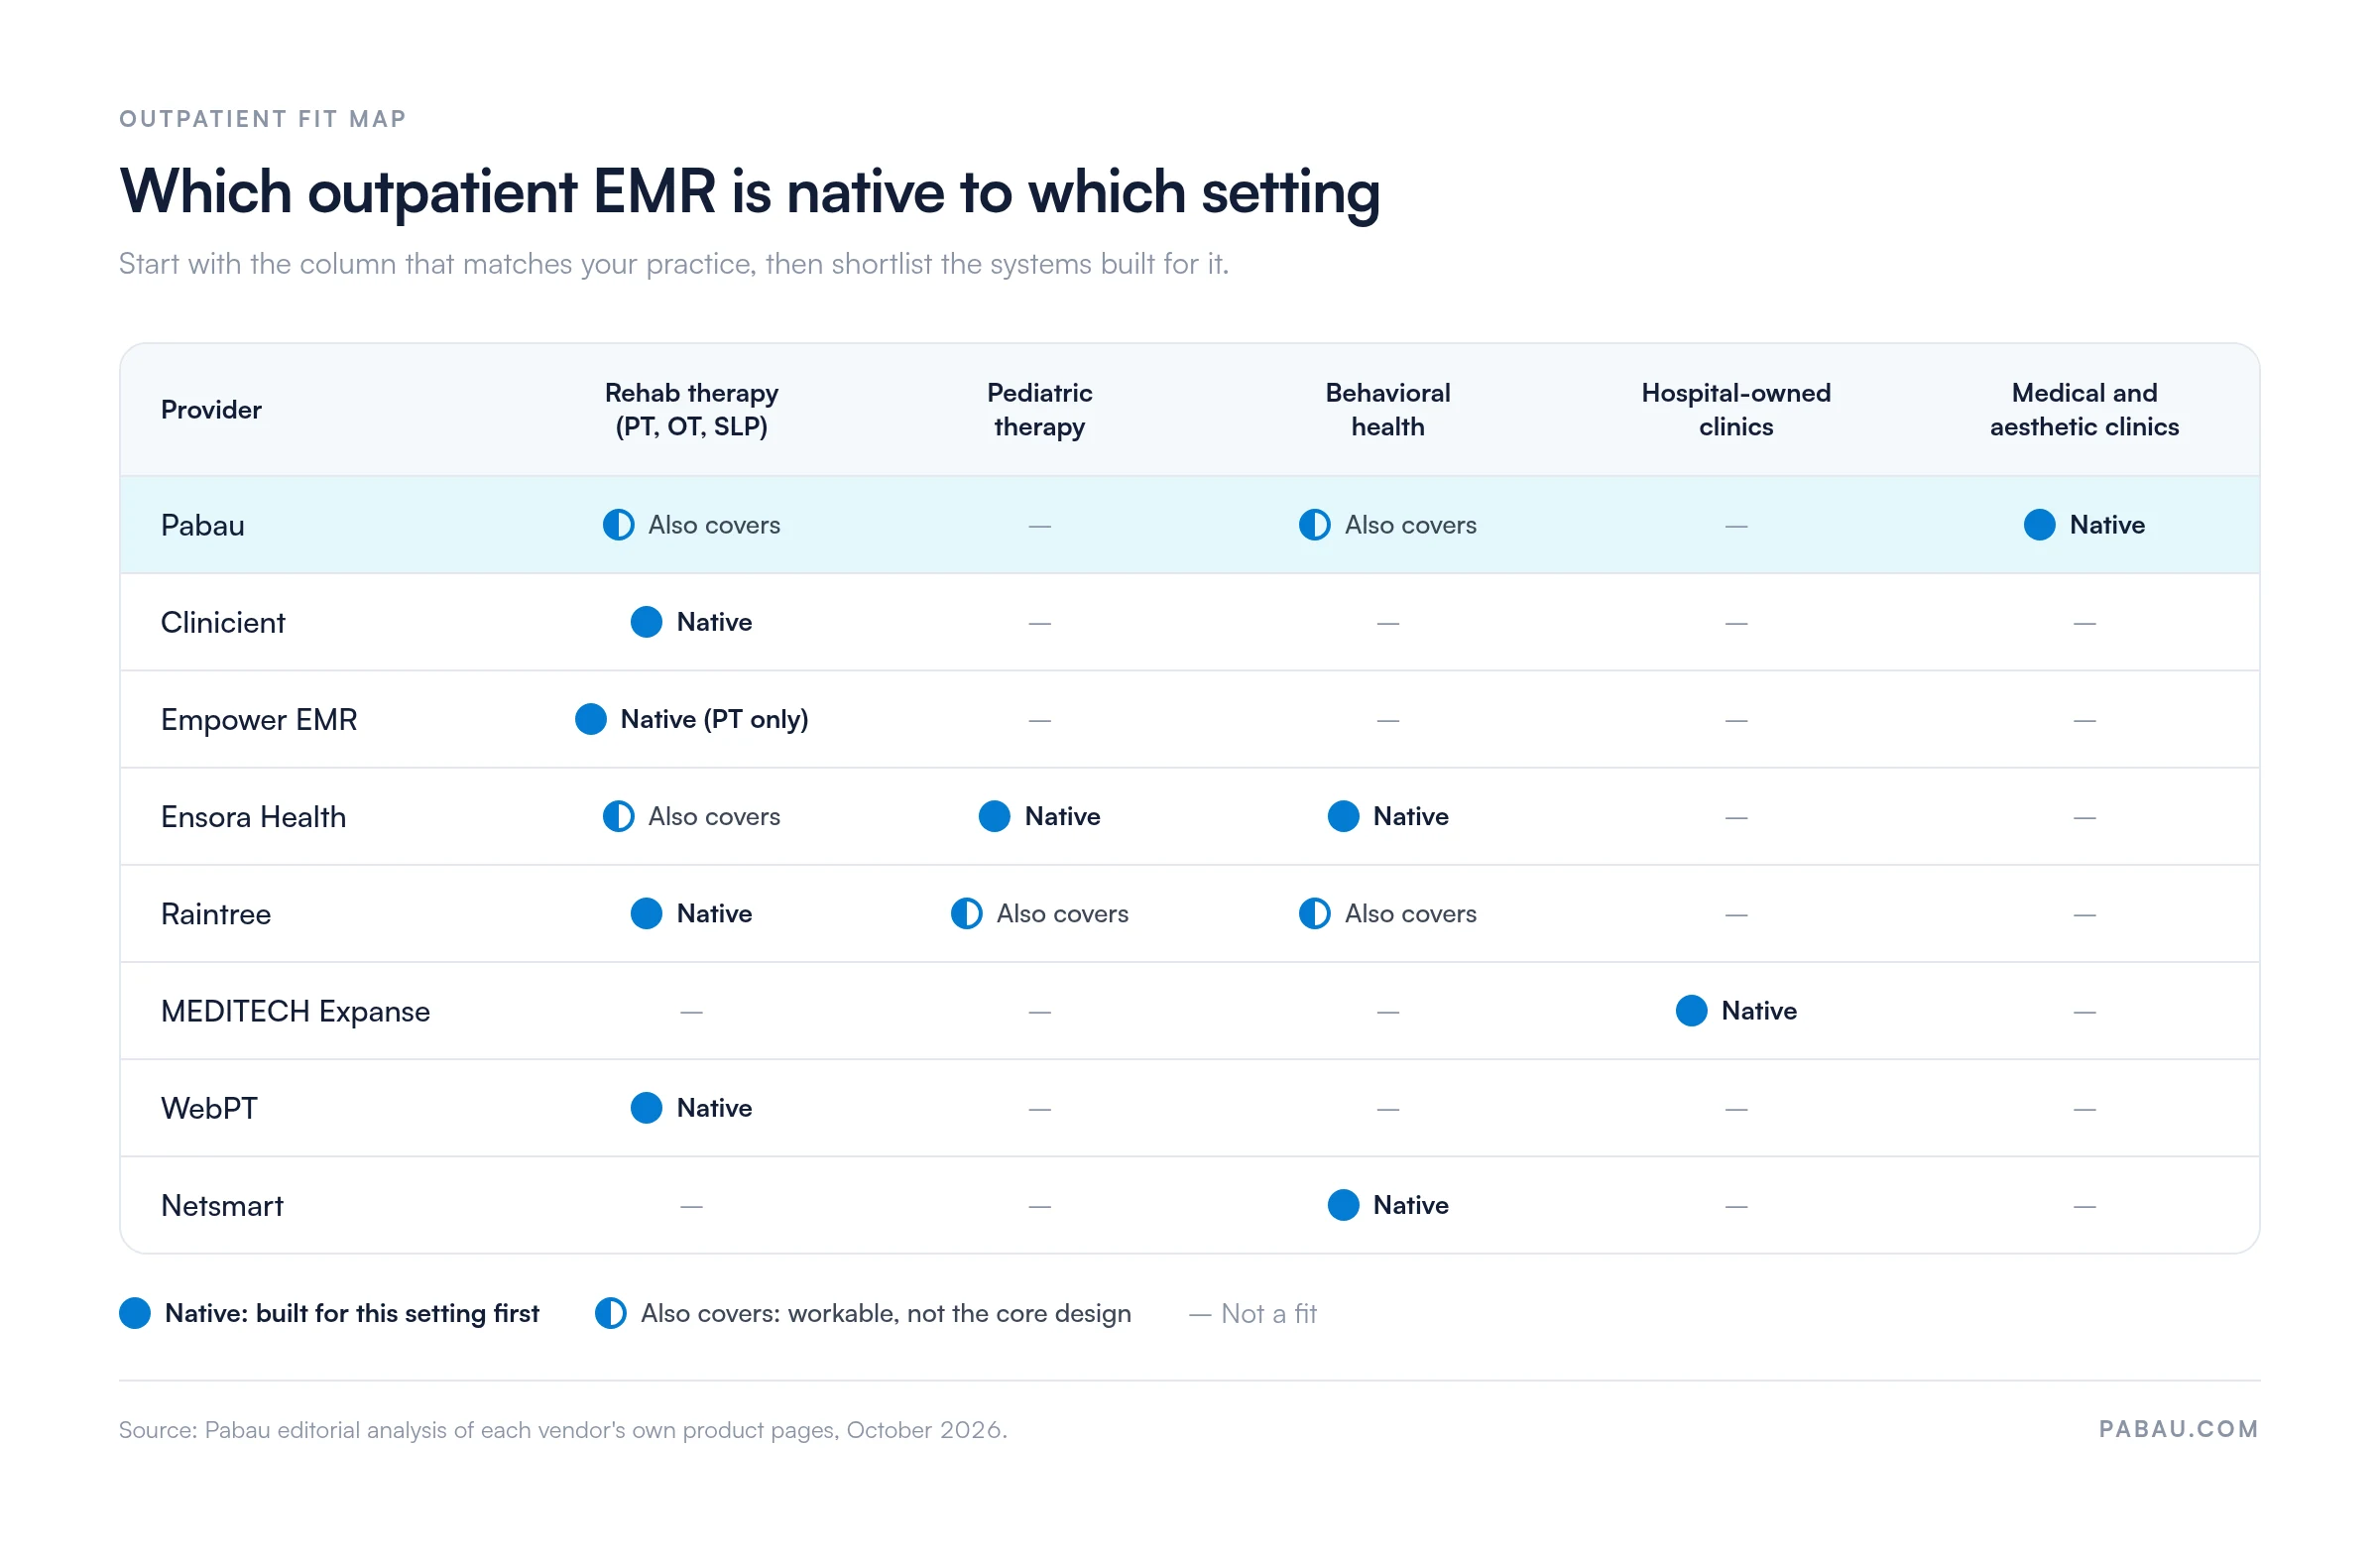Select the MEDITECH Expanse provider name

point(295,1011)
